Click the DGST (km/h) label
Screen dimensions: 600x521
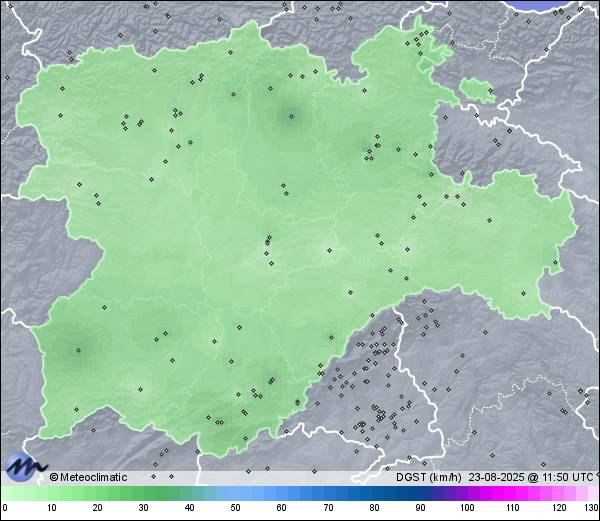[x=429, y=477]
